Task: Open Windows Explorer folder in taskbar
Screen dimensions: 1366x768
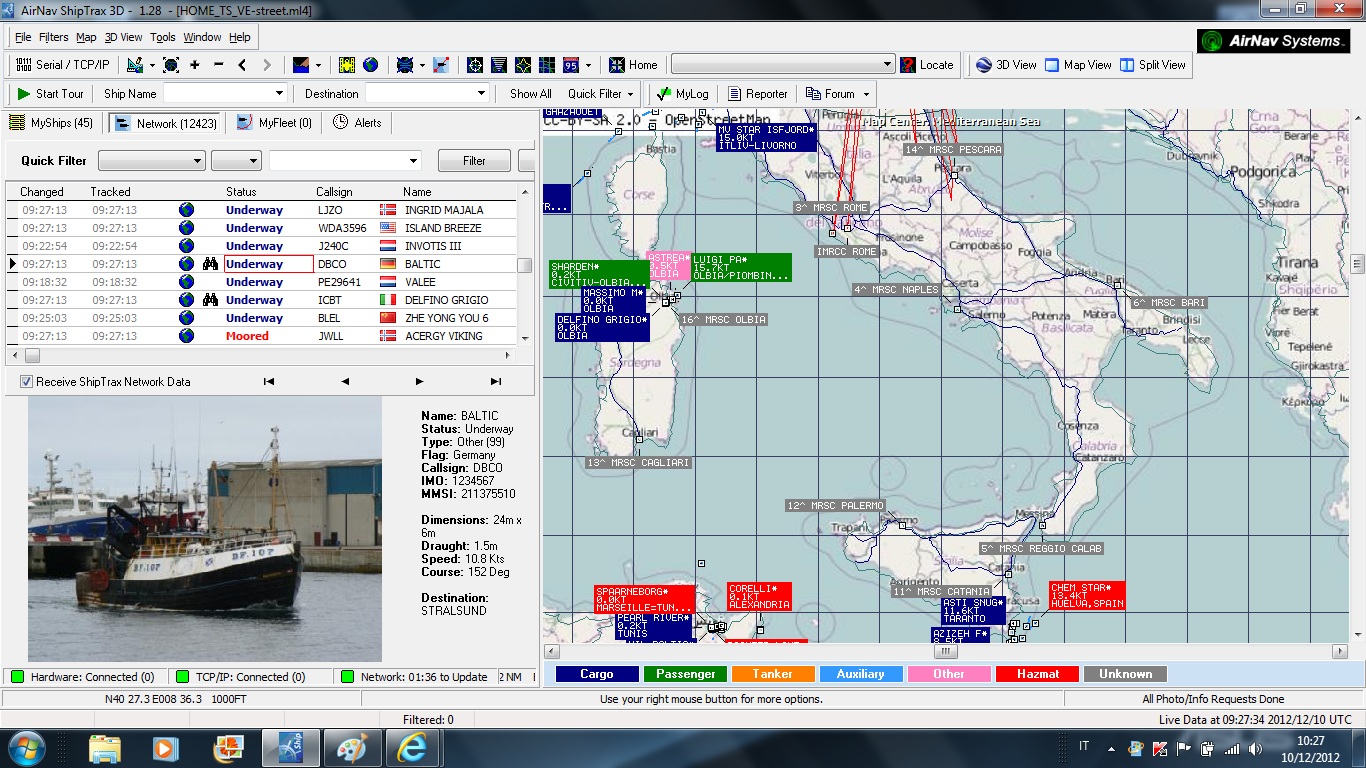Action: [105, 748]
